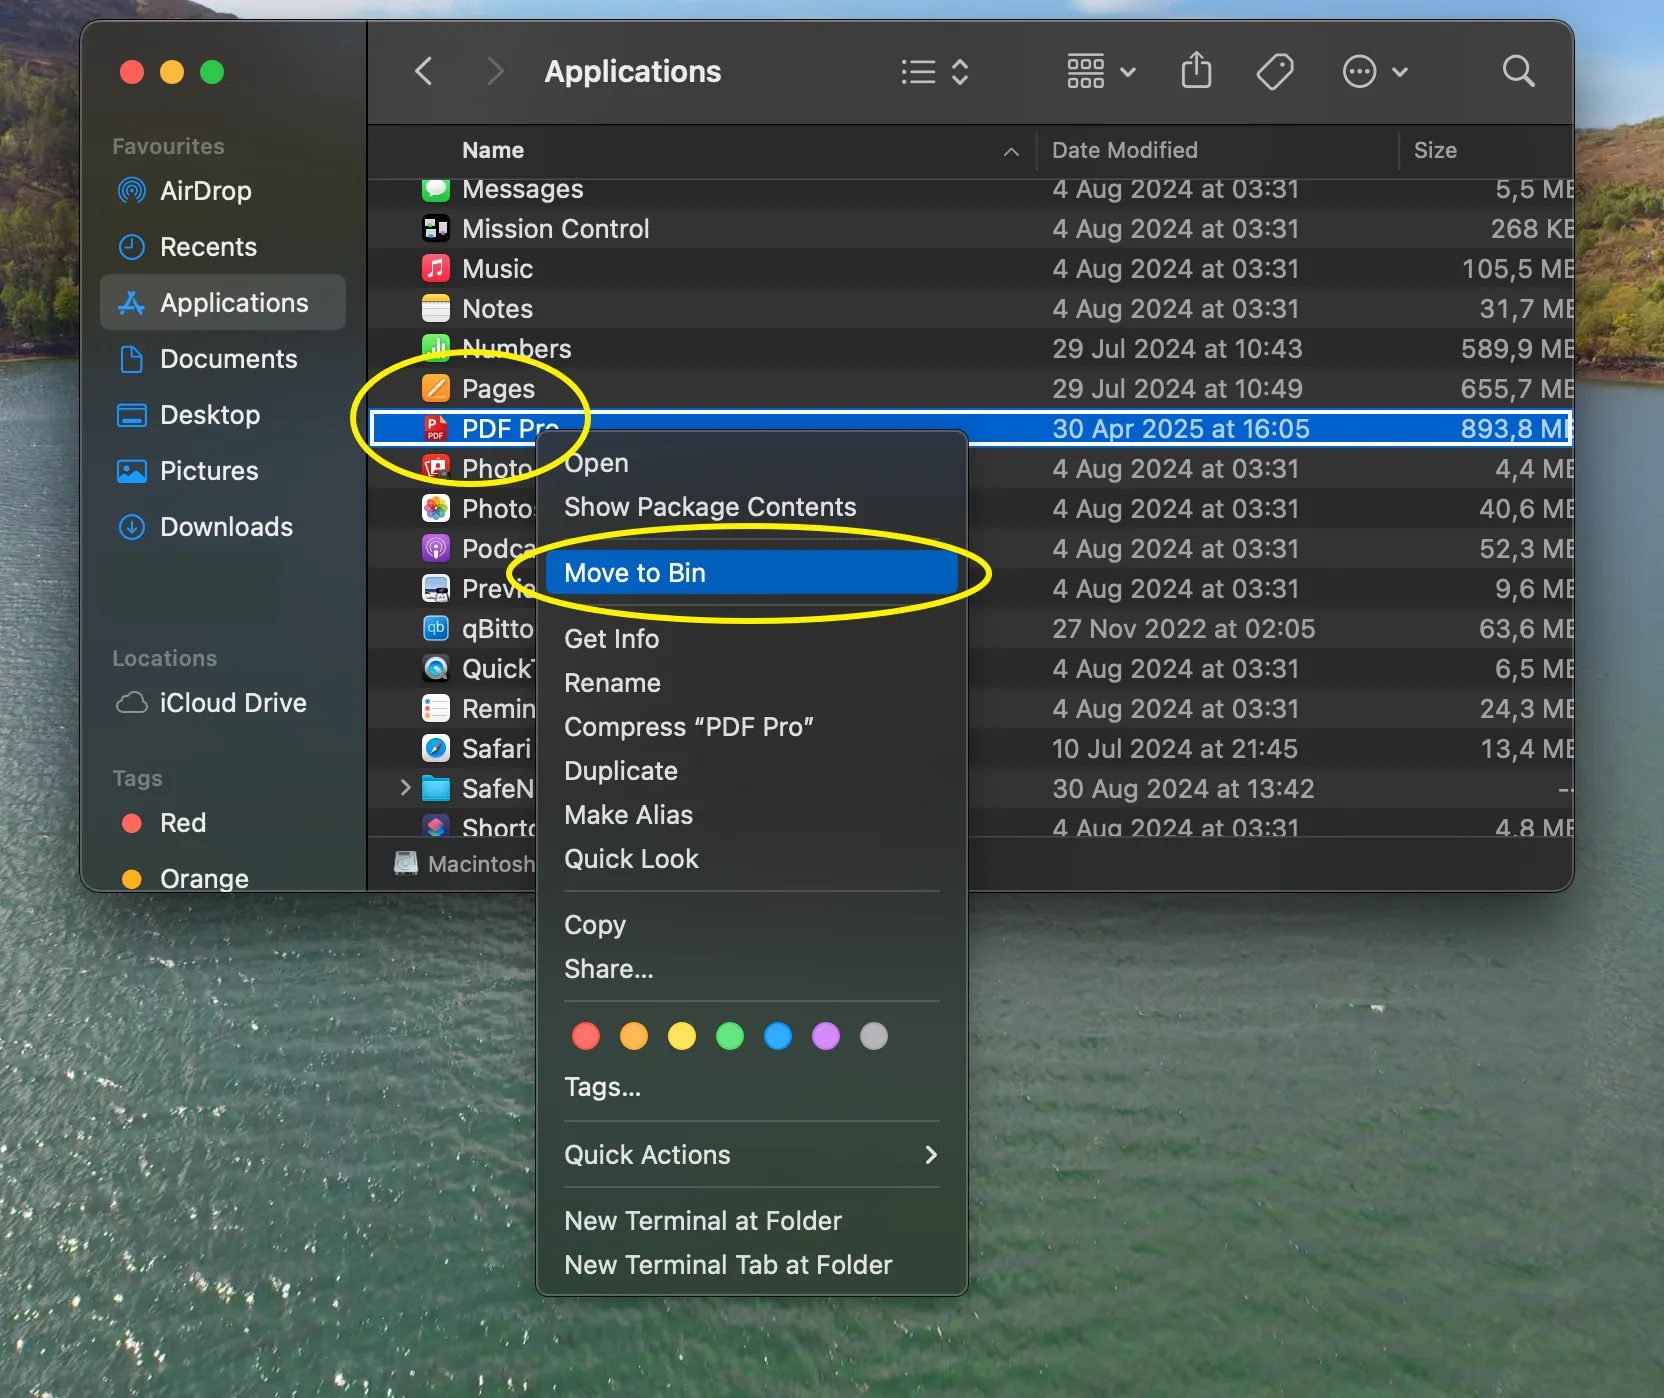Select the Mission Control app row
This screenshot has height=1398, width=1664.
(970, 229)
